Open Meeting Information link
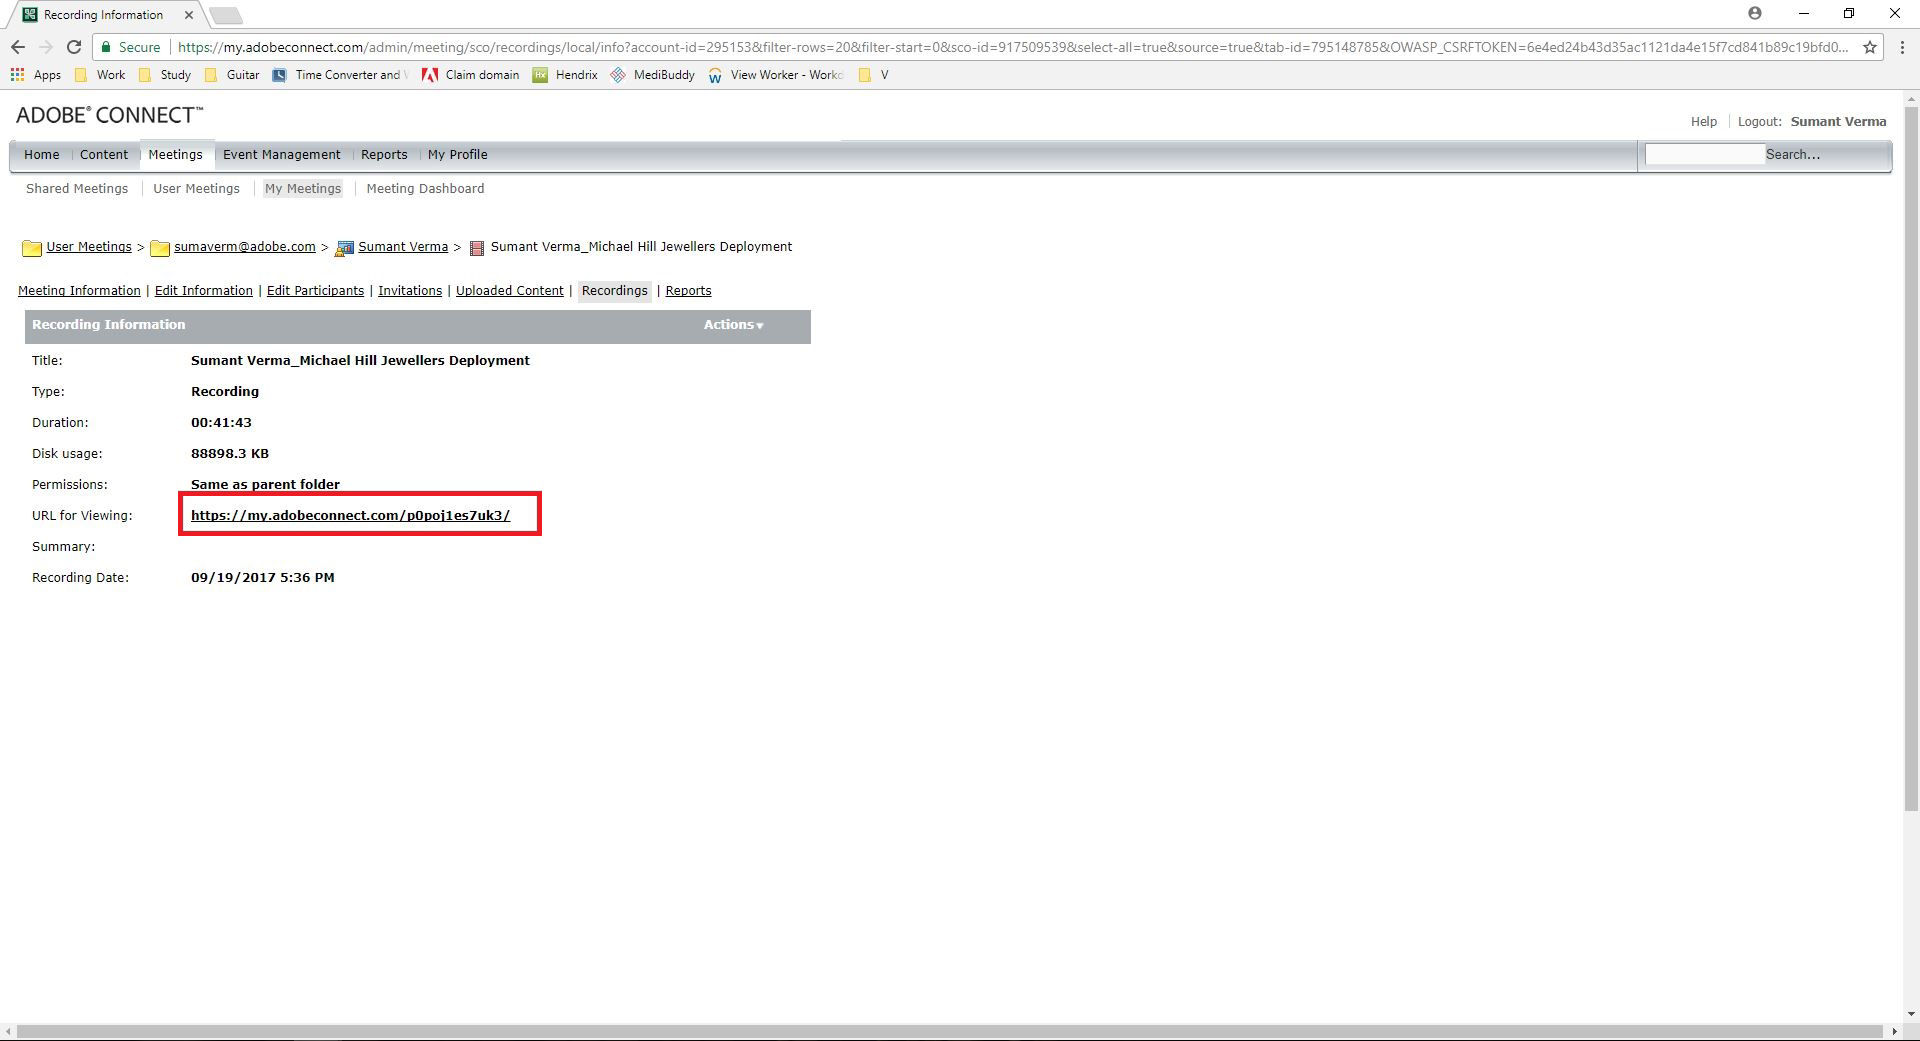This screenshot has height=1041, width=1920. (79, 291)
